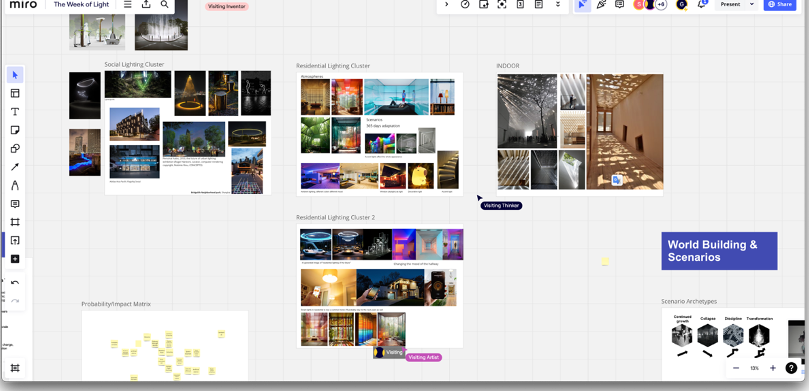This screenshot has width=810, height=391.
Task: Open the Upload tool in left toolbar
Action: 15,241
